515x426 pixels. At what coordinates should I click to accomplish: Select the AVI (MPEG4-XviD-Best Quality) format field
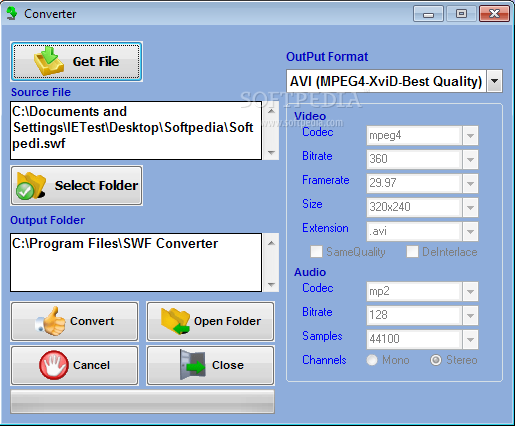[x=386, y=81]
